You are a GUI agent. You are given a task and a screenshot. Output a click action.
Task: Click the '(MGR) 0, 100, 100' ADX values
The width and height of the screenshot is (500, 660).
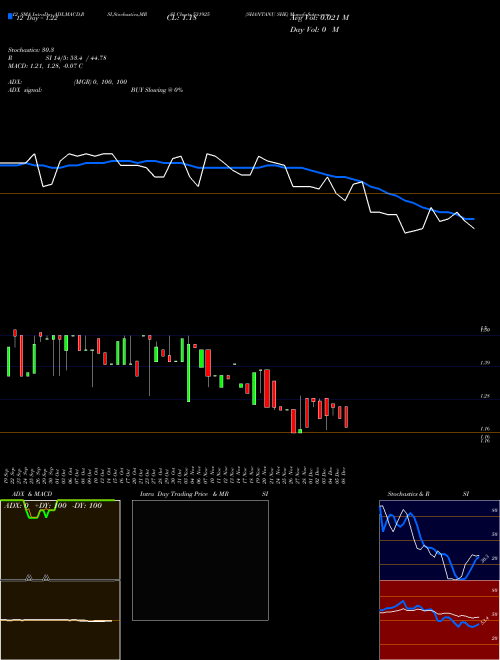[100, 82]
